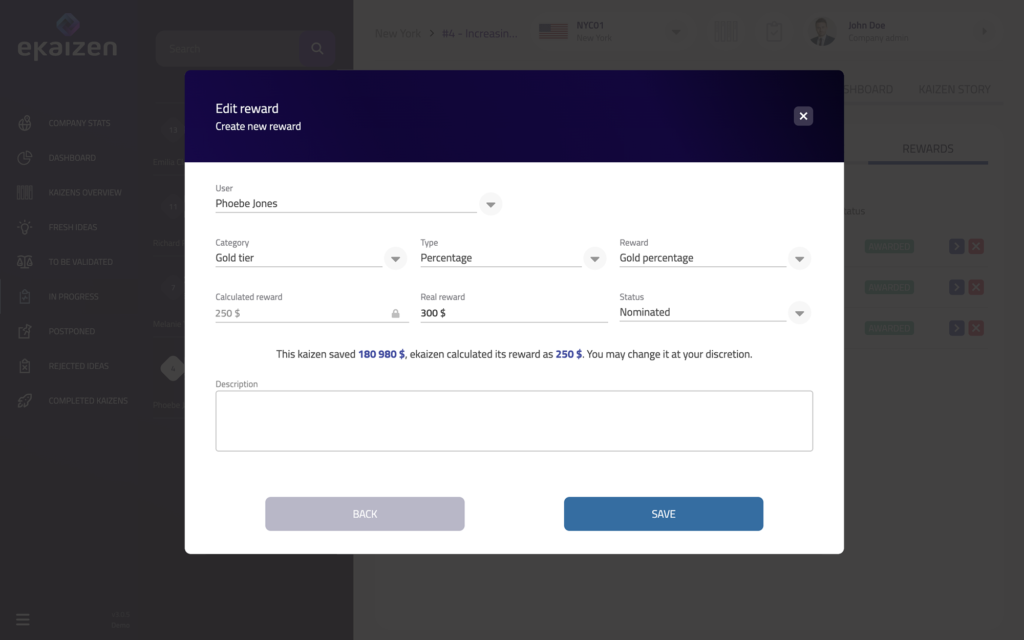Open Fresh Ideas lightbulb item
This screenshot has height=640, width=1024.
click(x=73, y=227)
